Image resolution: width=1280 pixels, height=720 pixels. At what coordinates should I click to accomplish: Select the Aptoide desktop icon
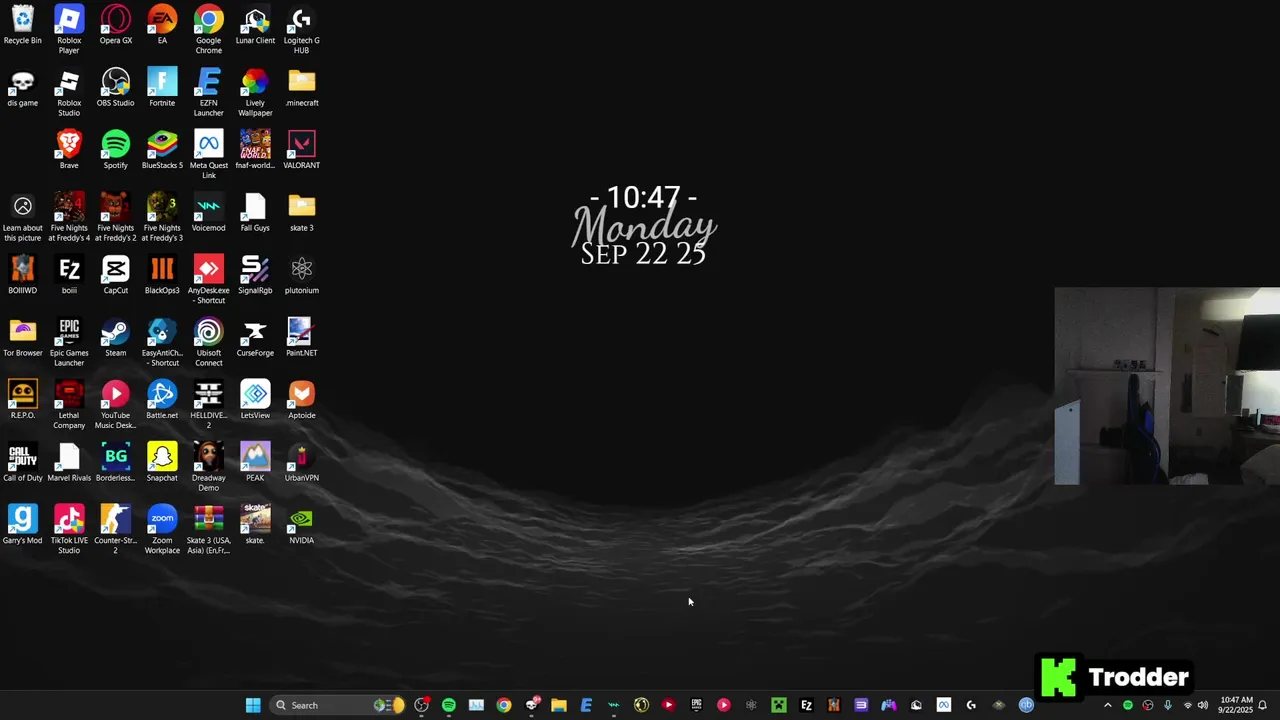click(x=301, y=400)
